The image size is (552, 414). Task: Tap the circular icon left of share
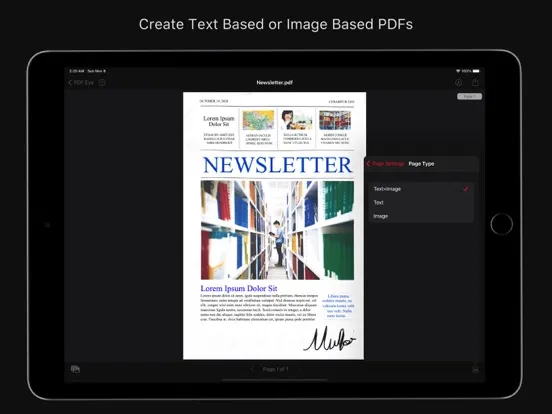coord(458,83)
